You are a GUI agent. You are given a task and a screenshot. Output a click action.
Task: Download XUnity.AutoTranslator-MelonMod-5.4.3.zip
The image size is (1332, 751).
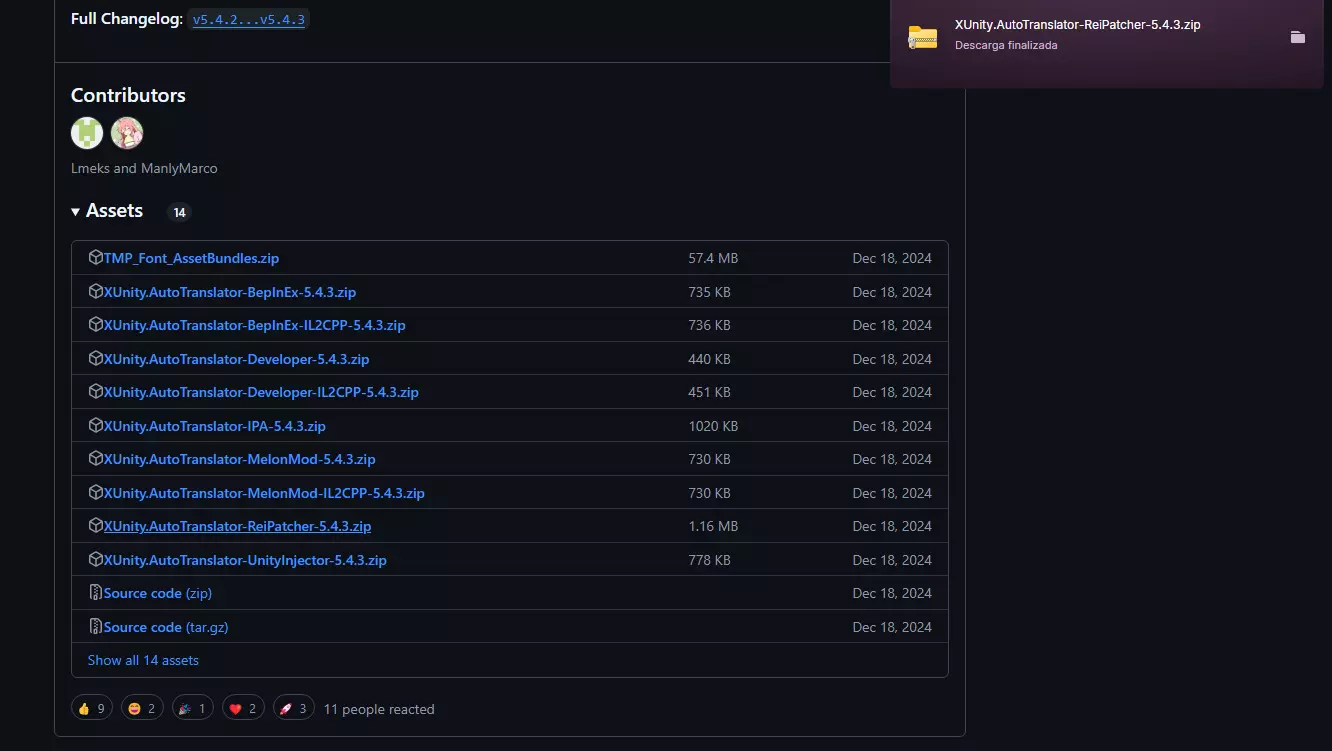coord(240,459)
